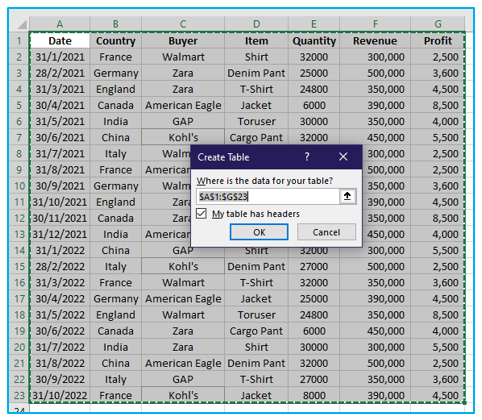
Task: Select column D header
Action: (256, 24)
